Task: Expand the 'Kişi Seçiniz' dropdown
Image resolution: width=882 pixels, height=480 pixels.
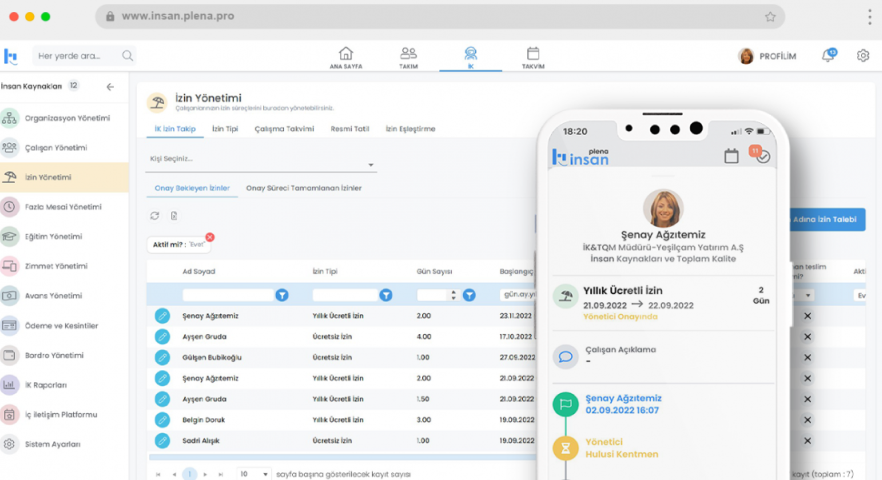Action: coord(371,165)
